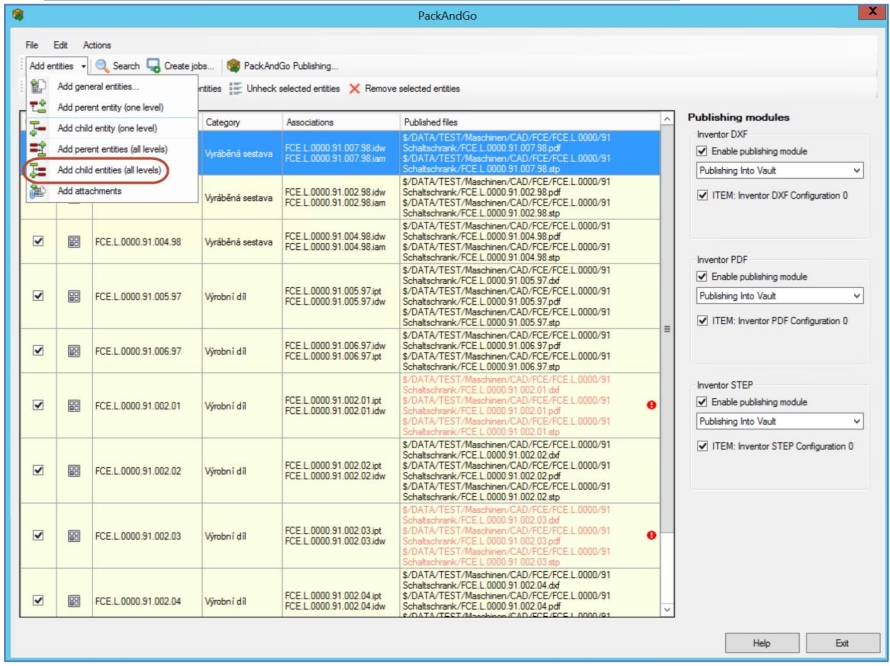Screen dimensions: 890x666
Task: Click the Add attachments icon in dropdown menu
Action: click(x=38, y=191)
